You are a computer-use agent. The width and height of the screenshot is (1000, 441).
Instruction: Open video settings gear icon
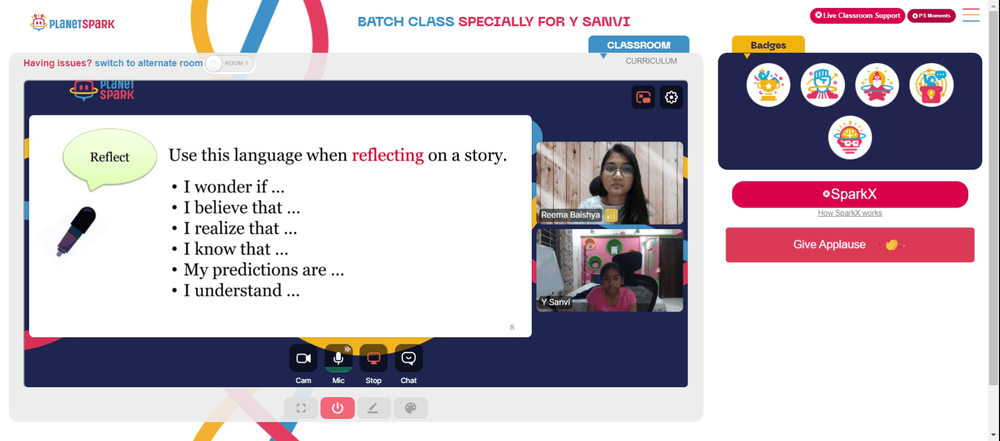[671, 98]
